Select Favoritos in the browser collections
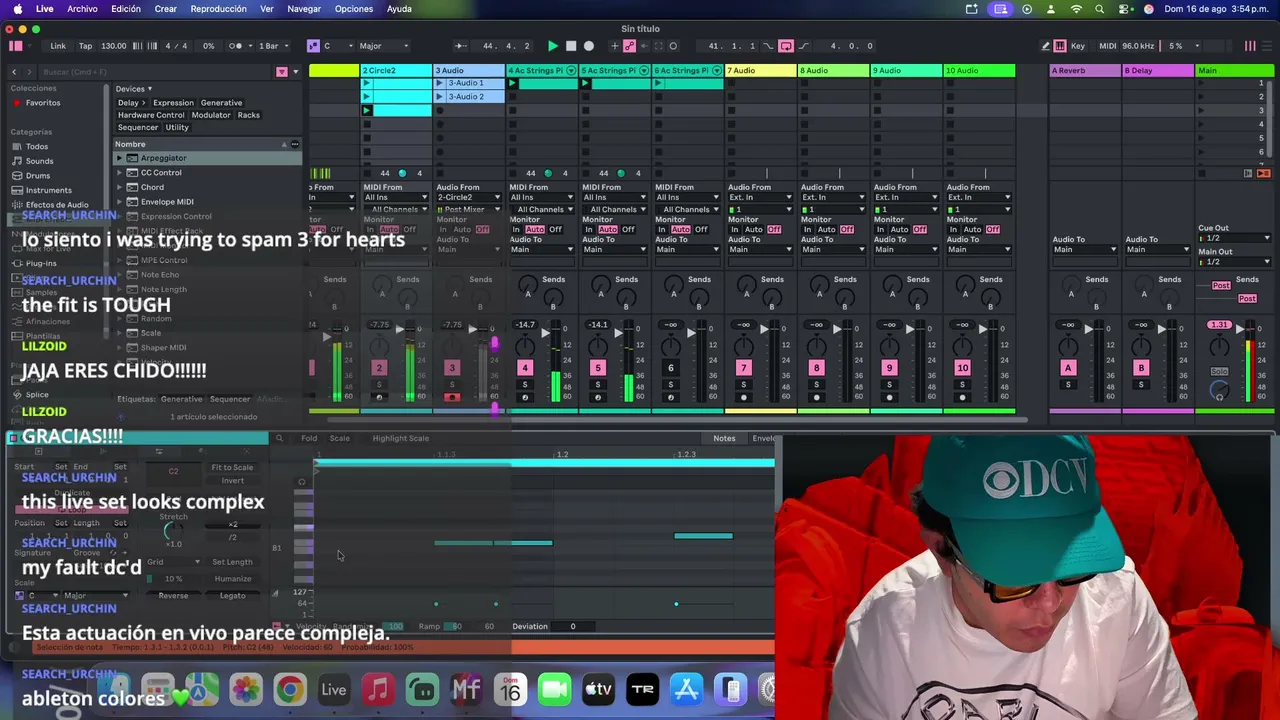Screen dimensions: 1280x720 coord(43,103)
